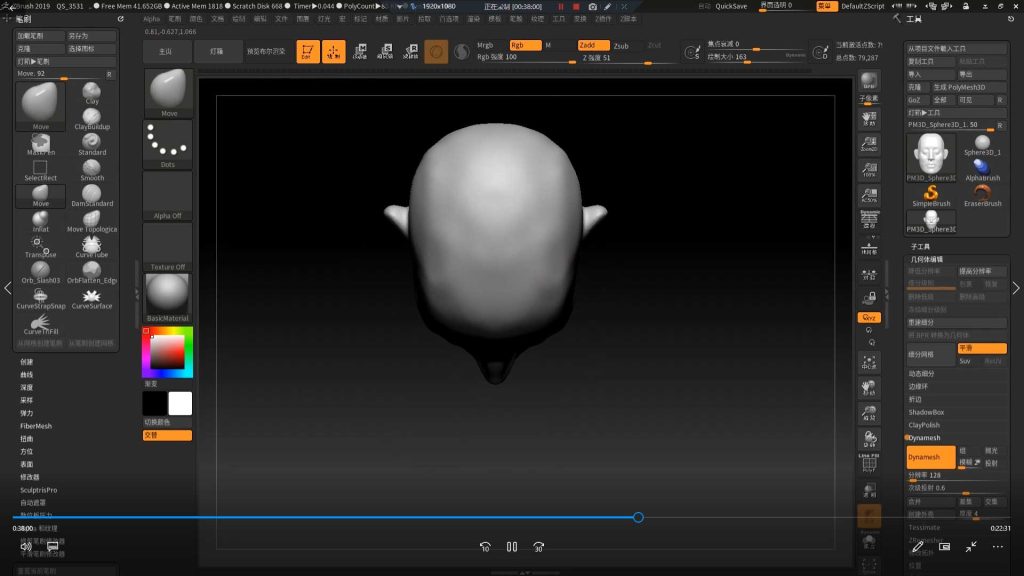The image size is (1024, 576).
Task: Expand the ShadowBox section
Action: (926, 412)
